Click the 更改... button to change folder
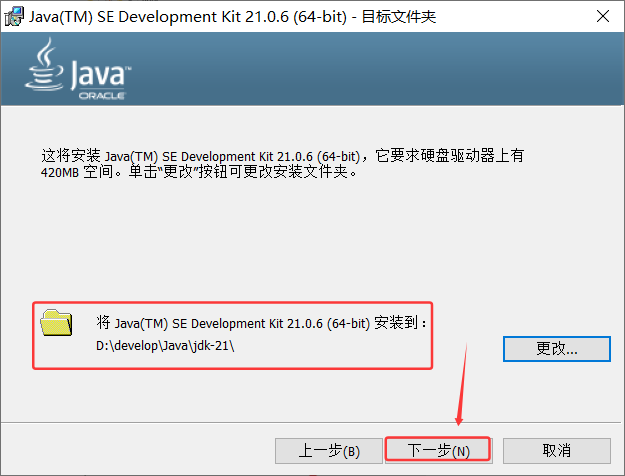Image resolution: width=625 pixels, height=476 pixels. pyautogui.click(x=556, y=349)
